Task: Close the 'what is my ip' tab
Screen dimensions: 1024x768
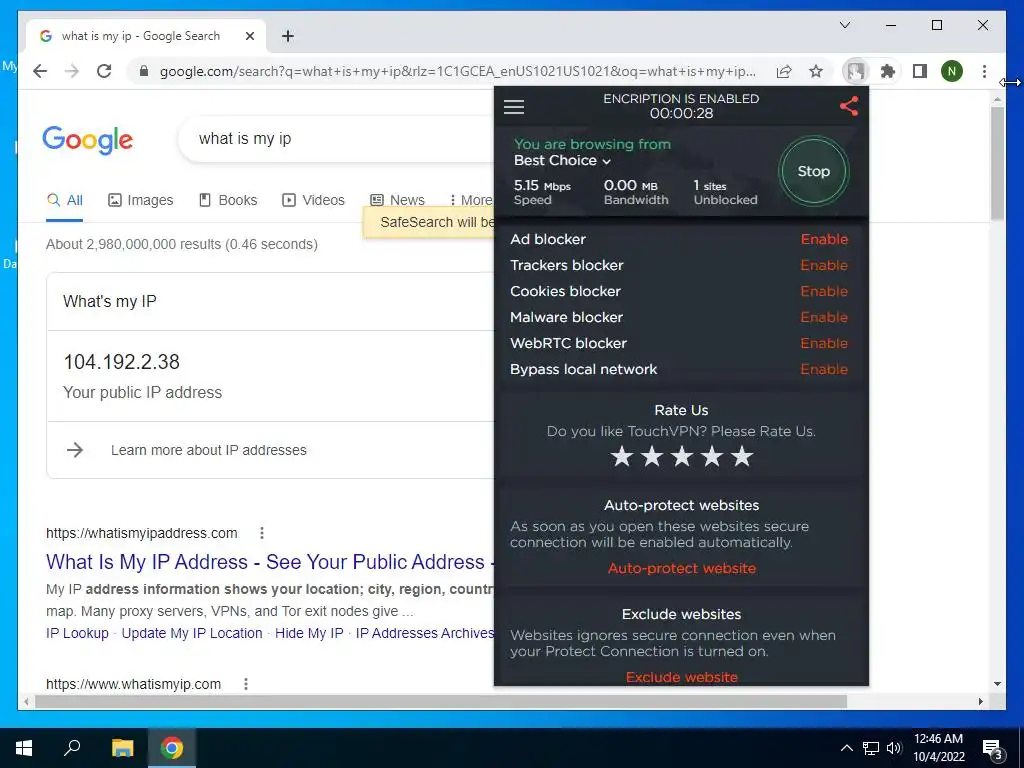Action: (249, 37)
